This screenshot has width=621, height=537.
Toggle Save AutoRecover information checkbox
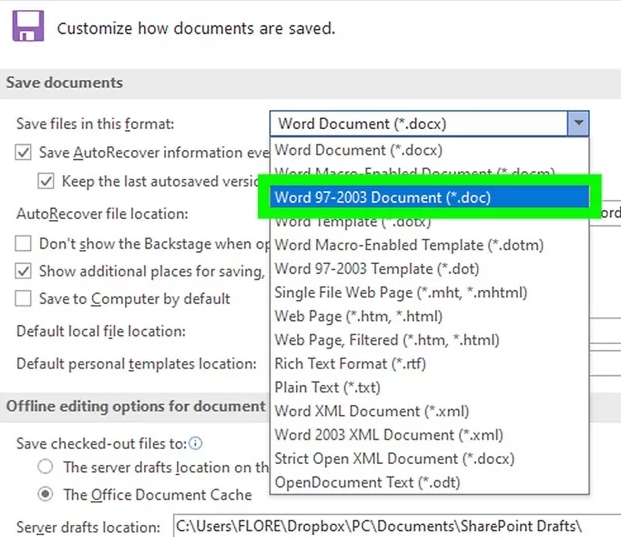click(23, 152)
